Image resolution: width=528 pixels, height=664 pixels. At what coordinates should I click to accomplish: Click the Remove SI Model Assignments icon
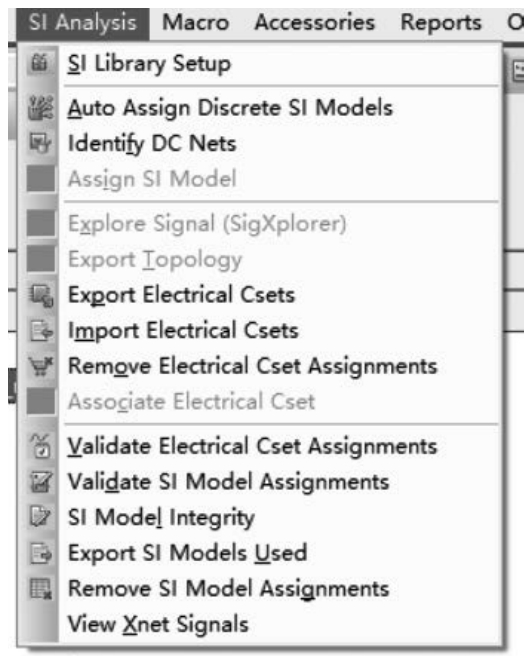pos(41,589)
